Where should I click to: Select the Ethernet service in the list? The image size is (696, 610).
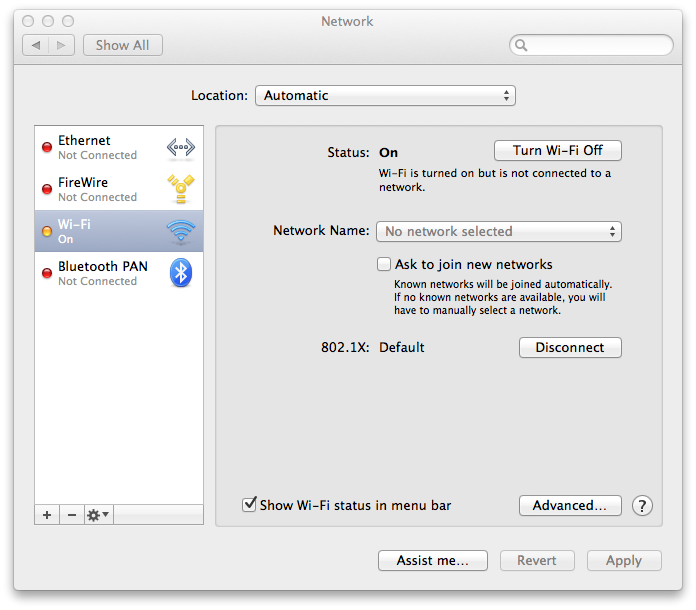119,147
